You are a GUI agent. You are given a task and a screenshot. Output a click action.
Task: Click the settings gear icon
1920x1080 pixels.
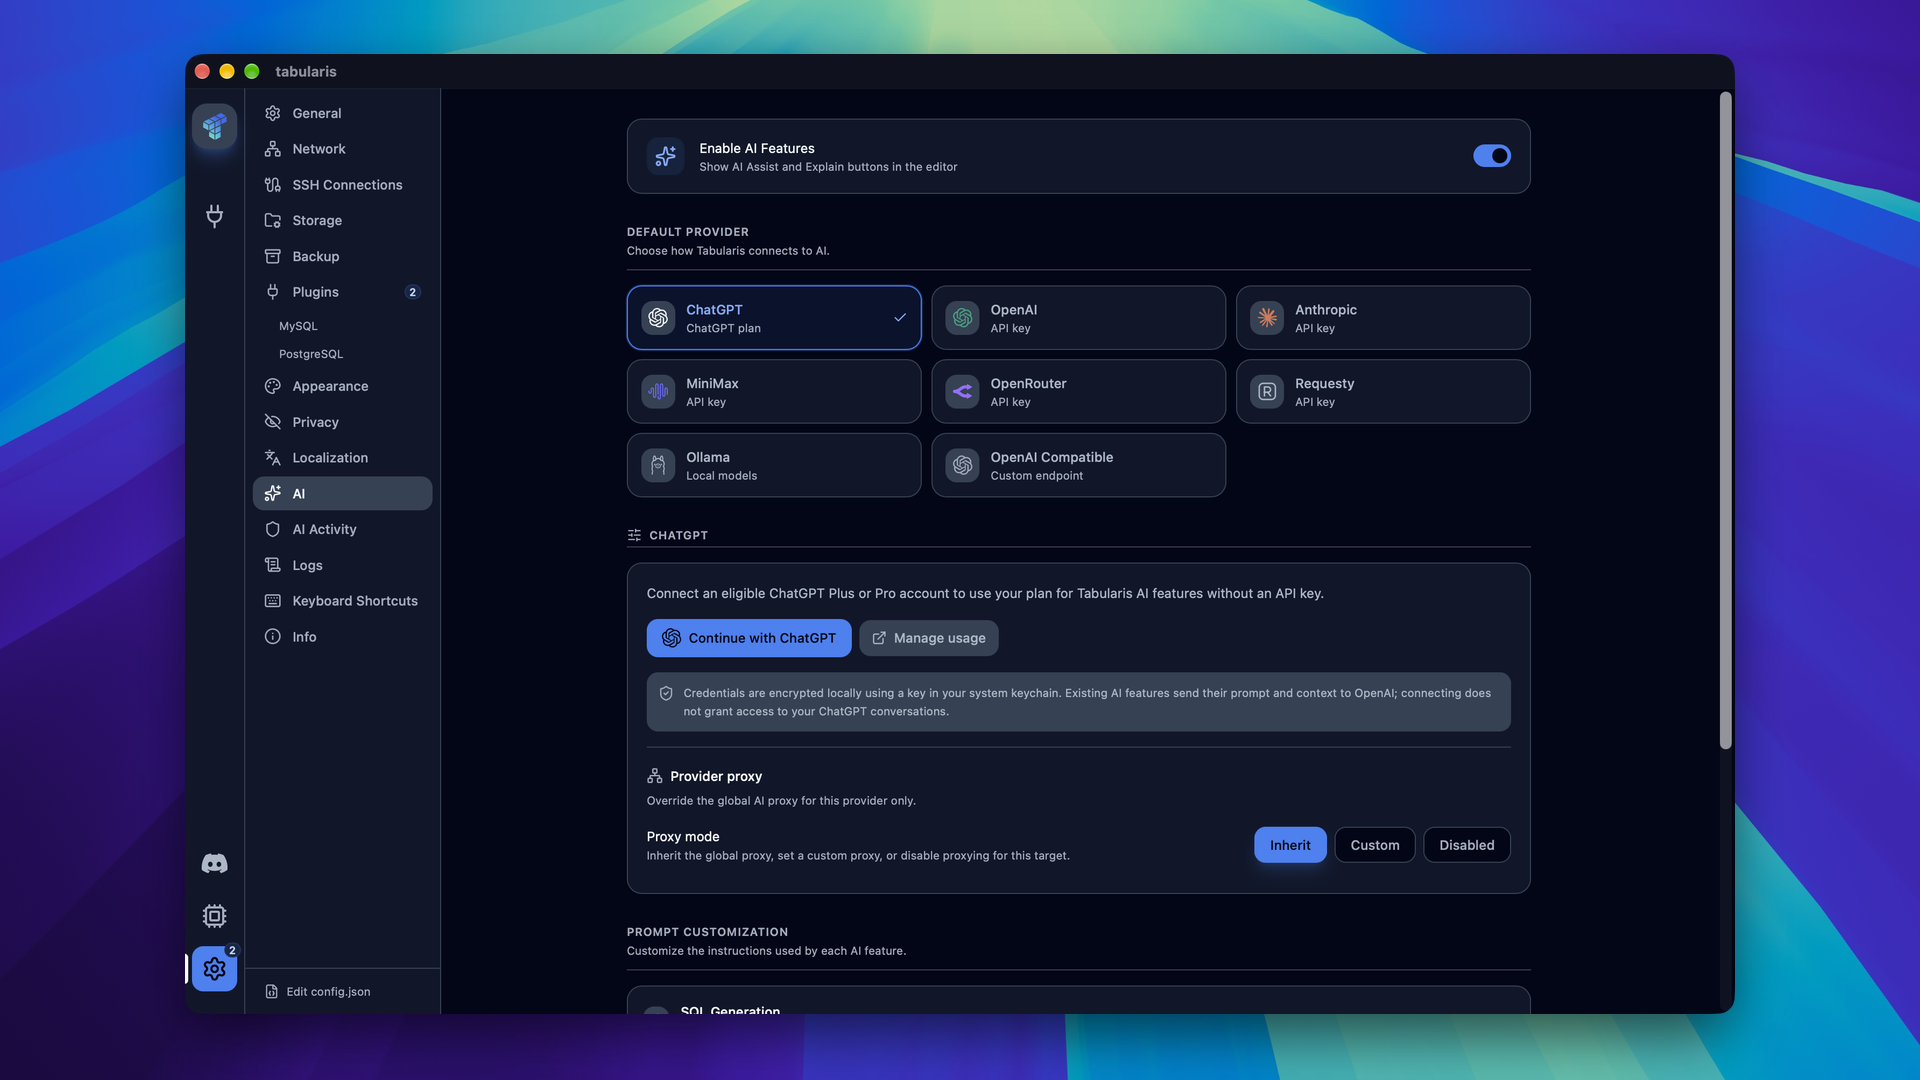click(x=214, y=968)
